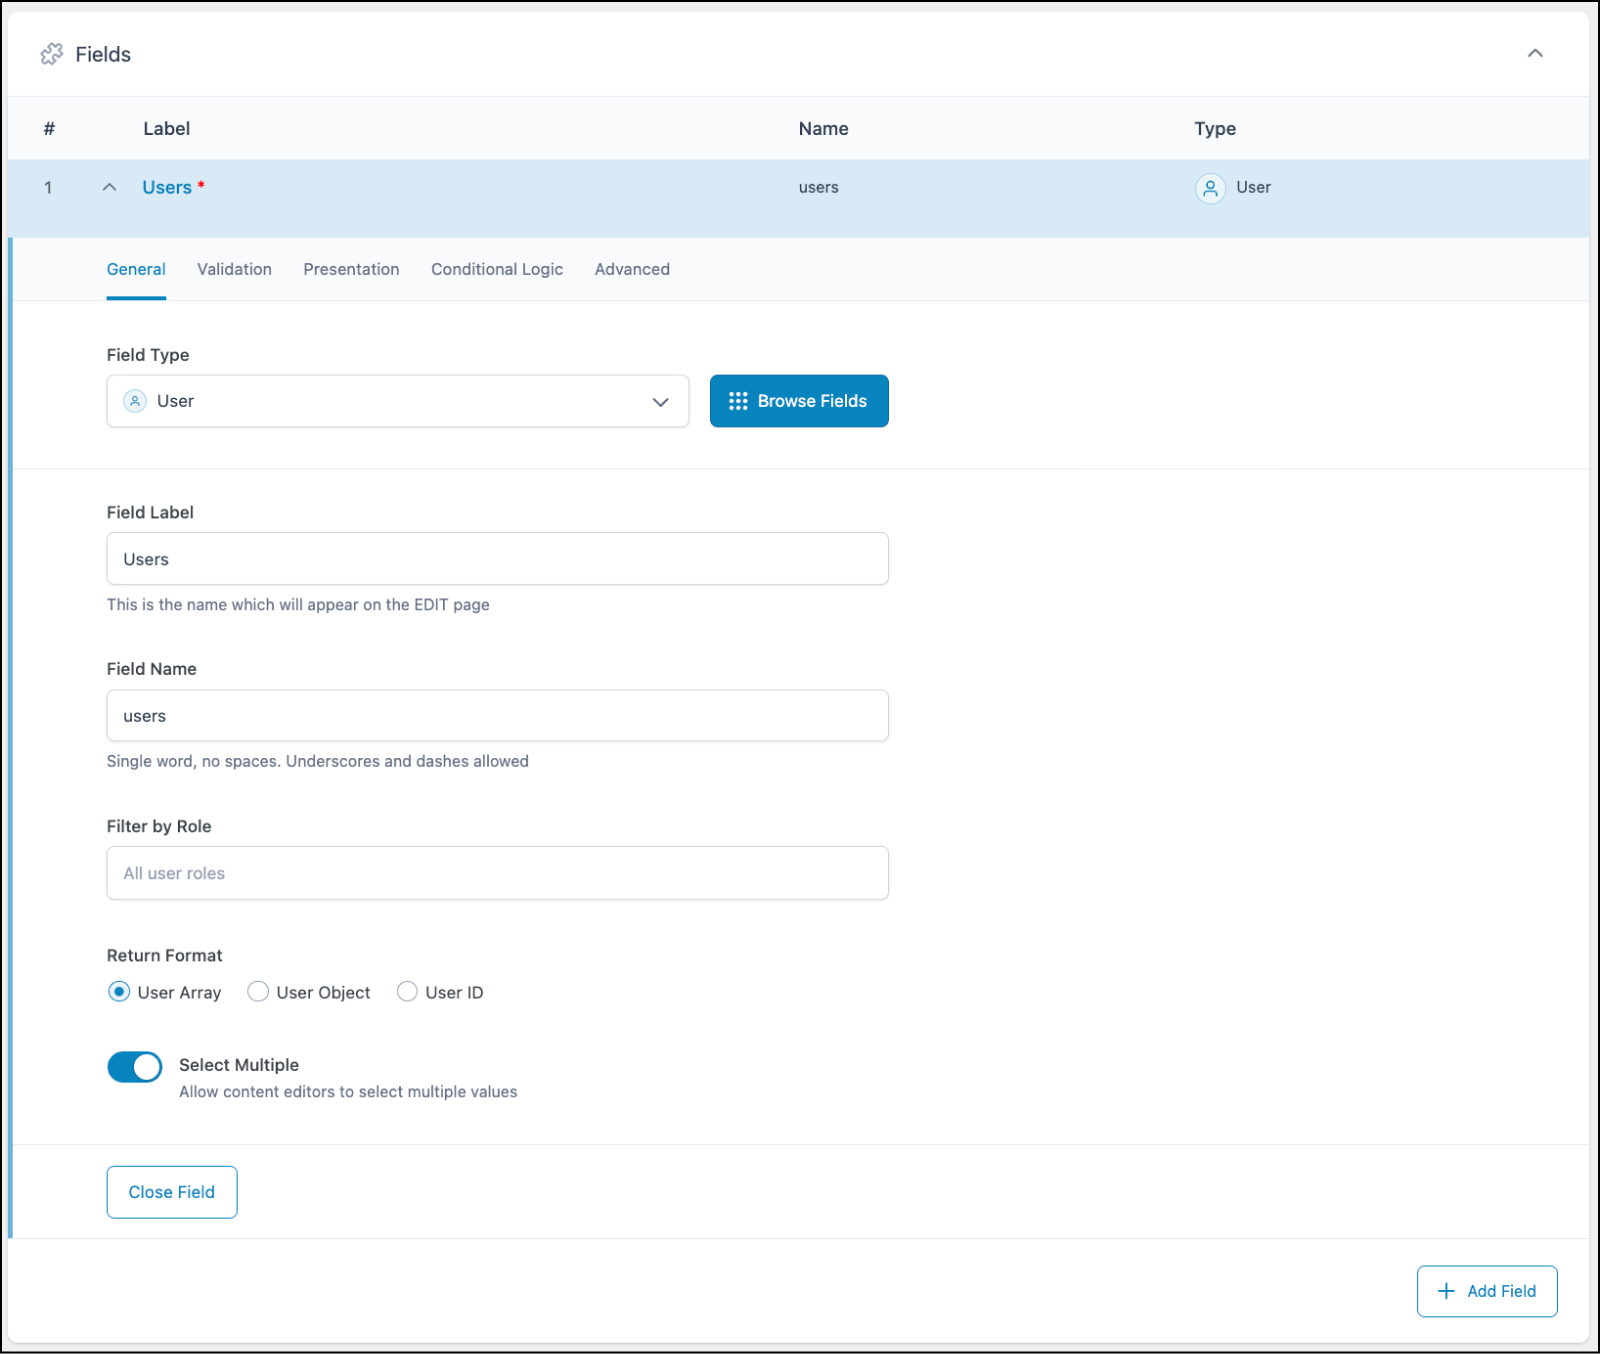Click the Browse Fields button
Screen dimensions: 1600x1354
[x=799, y=401]
